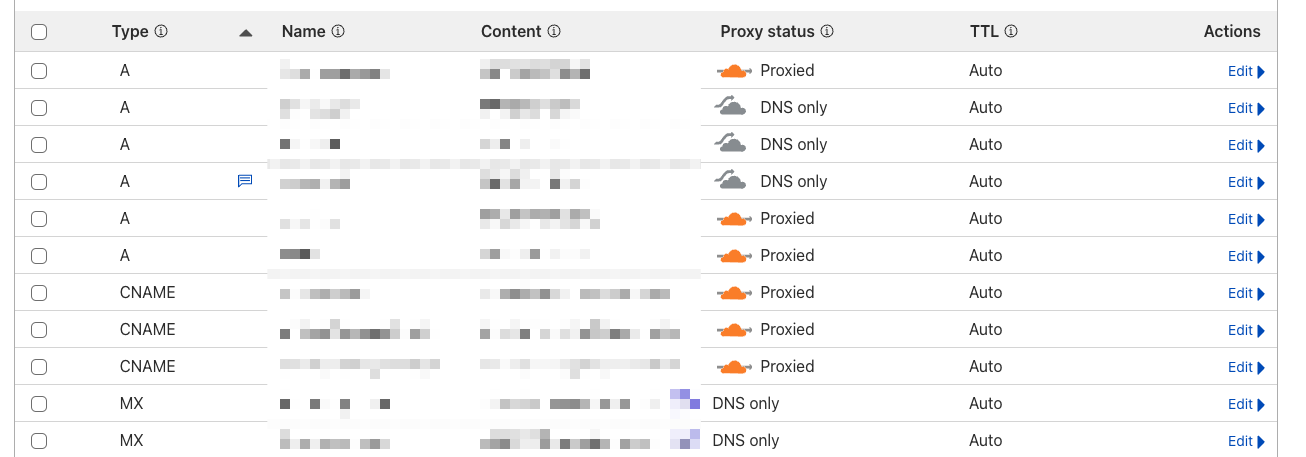
Task: Click the info icon next to Type header
Action: point(161,32)
